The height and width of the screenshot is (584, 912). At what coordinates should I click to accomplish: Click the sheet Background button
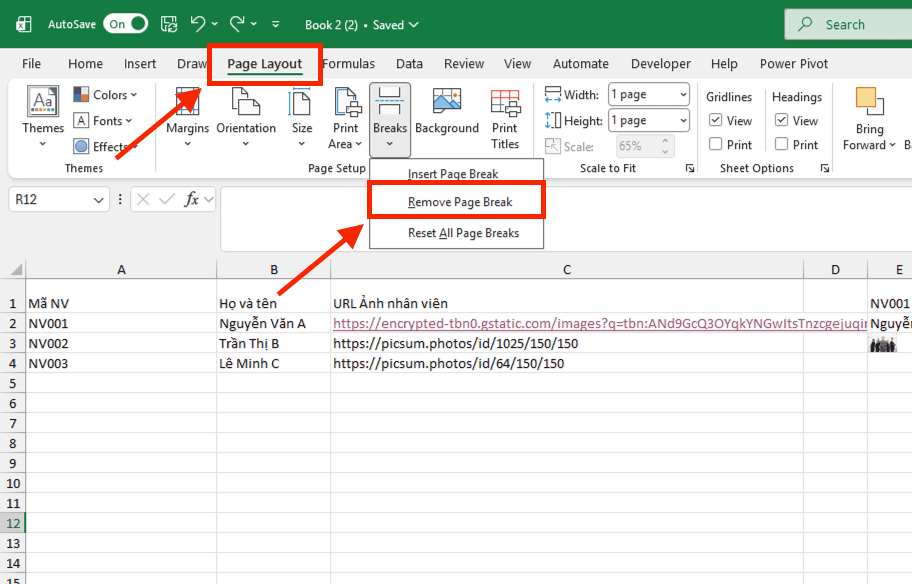coord(447,112)
